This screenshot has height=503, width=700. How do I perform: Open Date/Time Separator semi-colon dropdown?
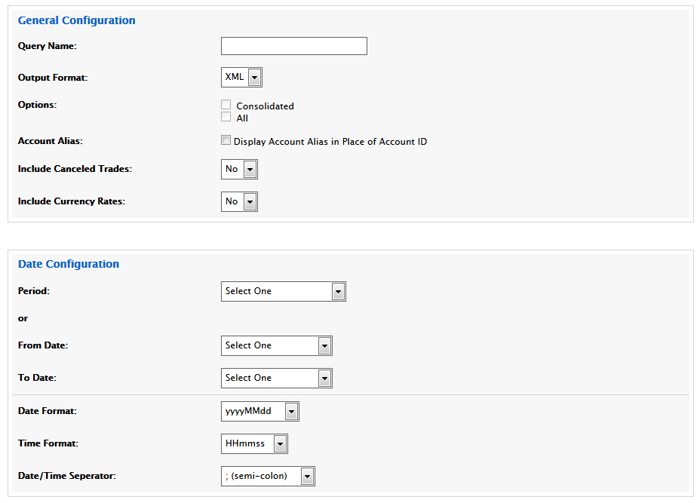268,476
